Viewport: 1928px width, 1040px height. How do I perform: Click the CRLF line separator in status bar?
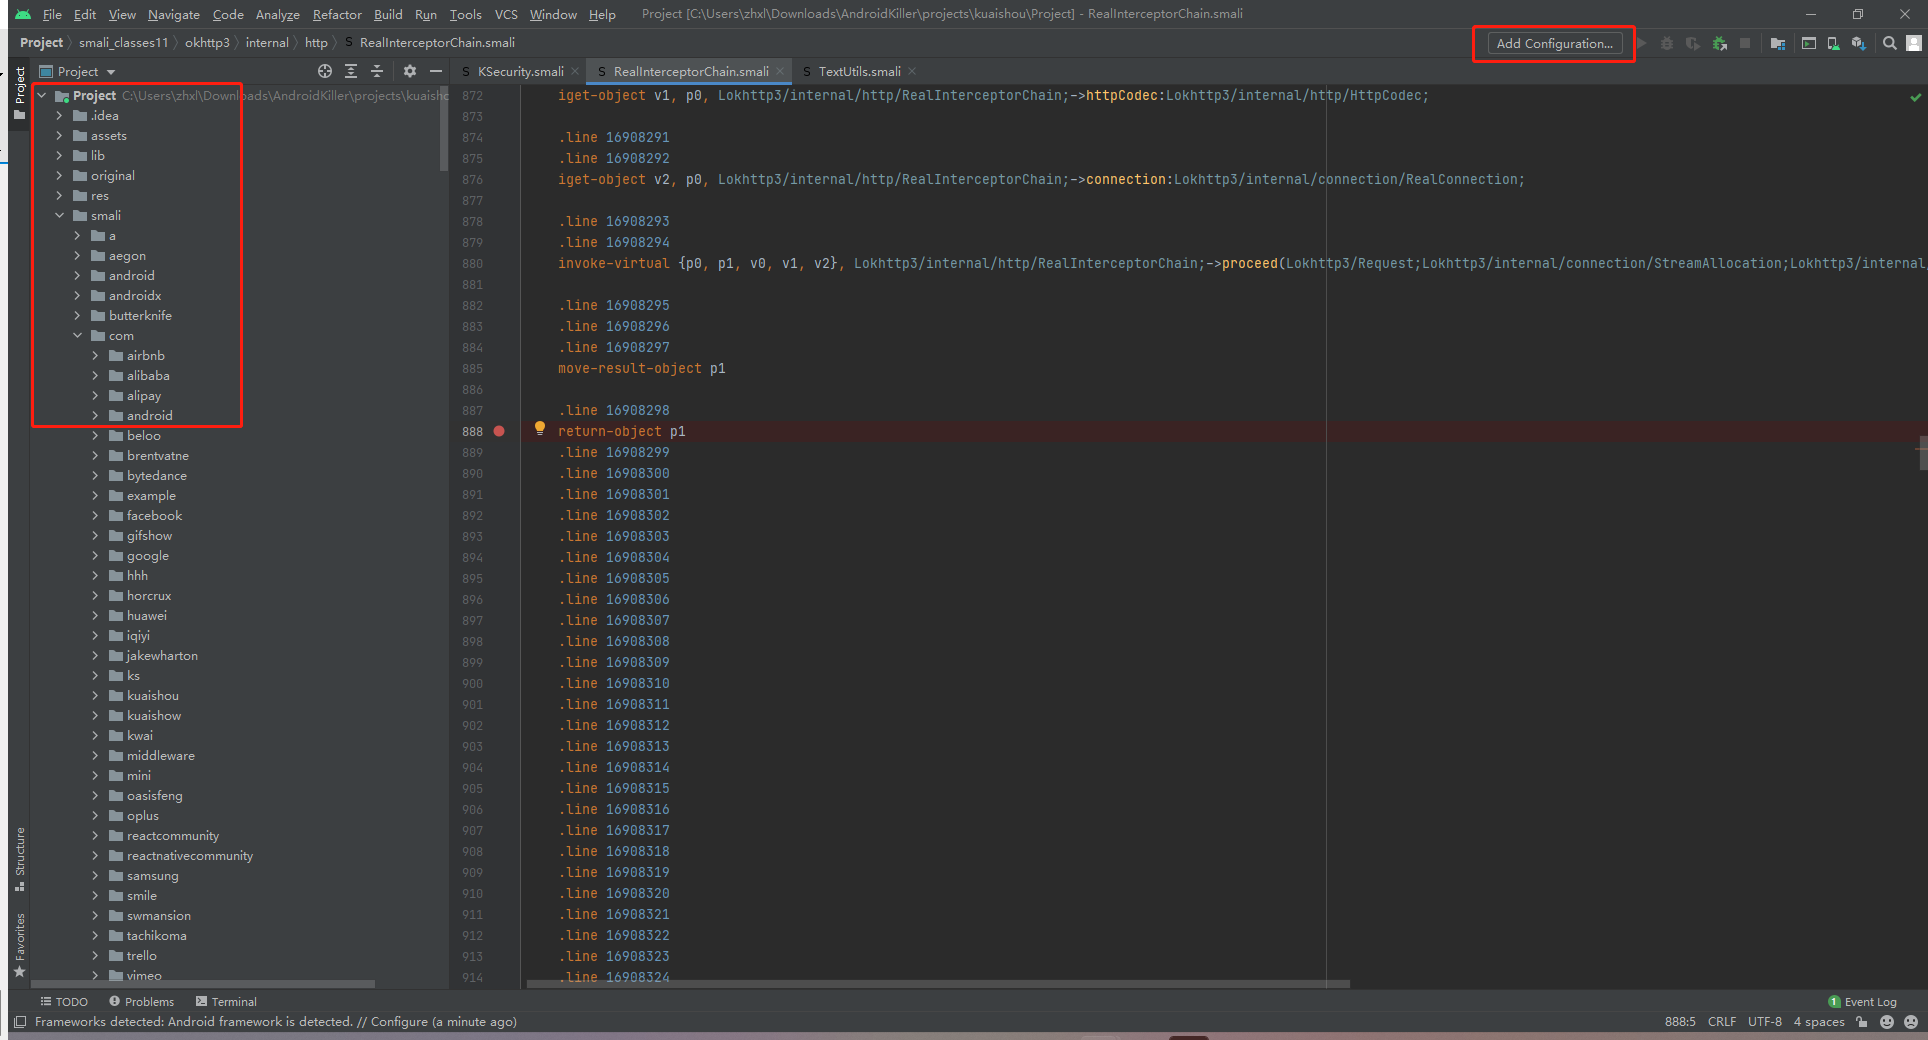coord(1722,1022)
